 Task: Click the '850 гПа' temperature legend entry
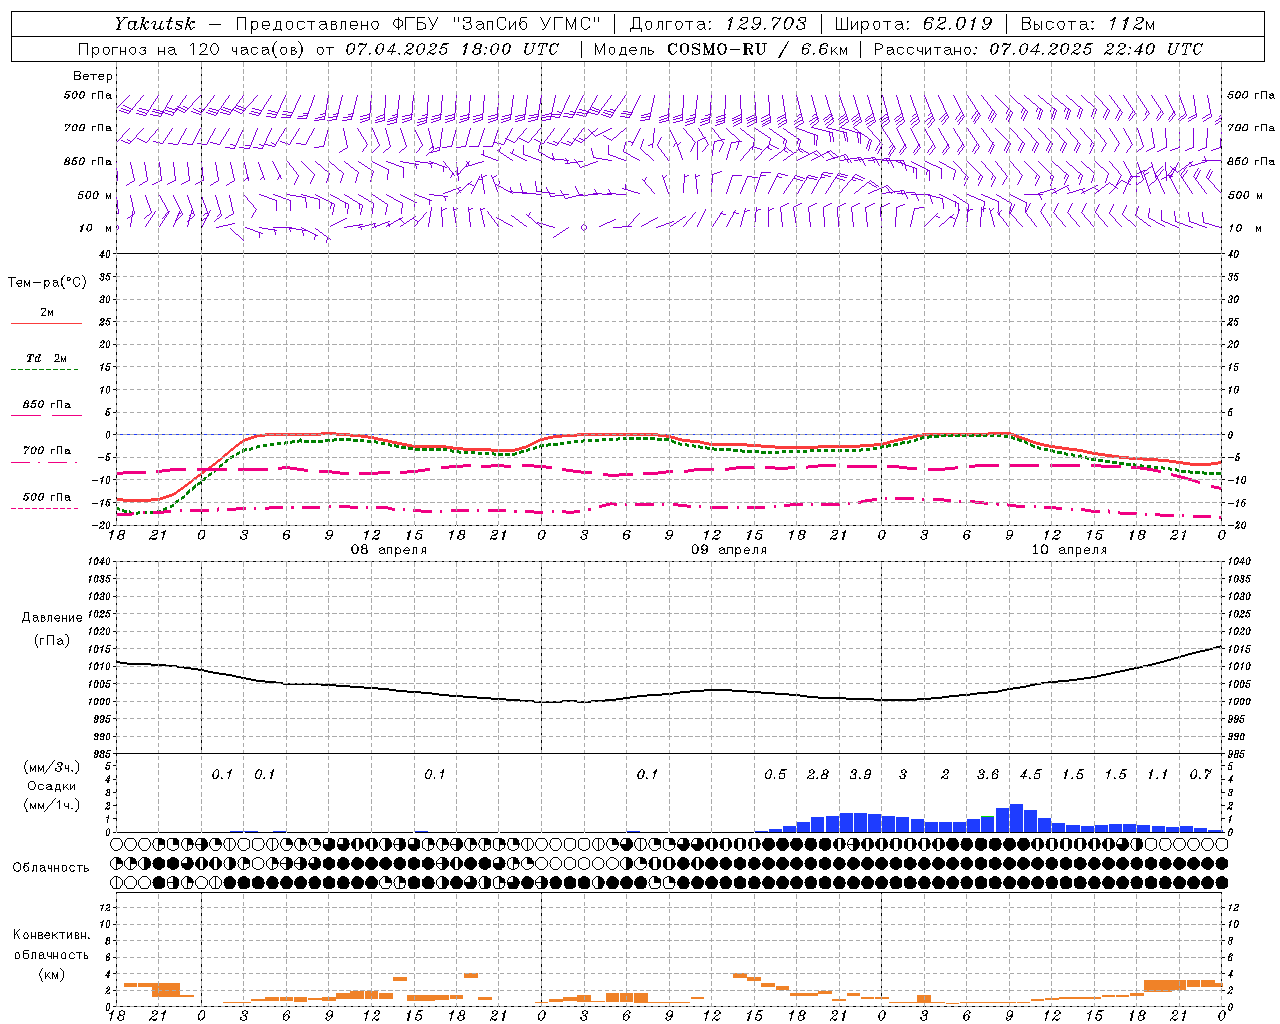pyautogui.click(x=47, y=405)
